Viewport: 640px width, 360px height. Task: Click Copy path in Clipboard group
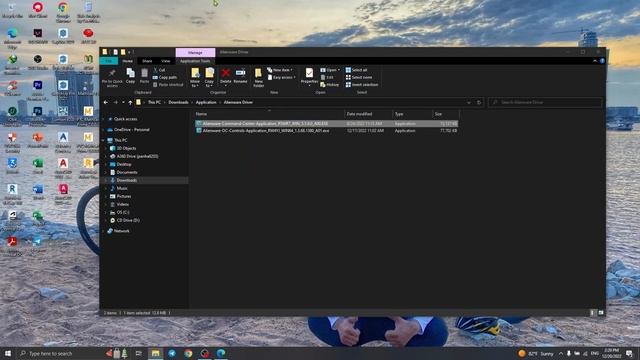pyautogui.click(x=165, y=78)
